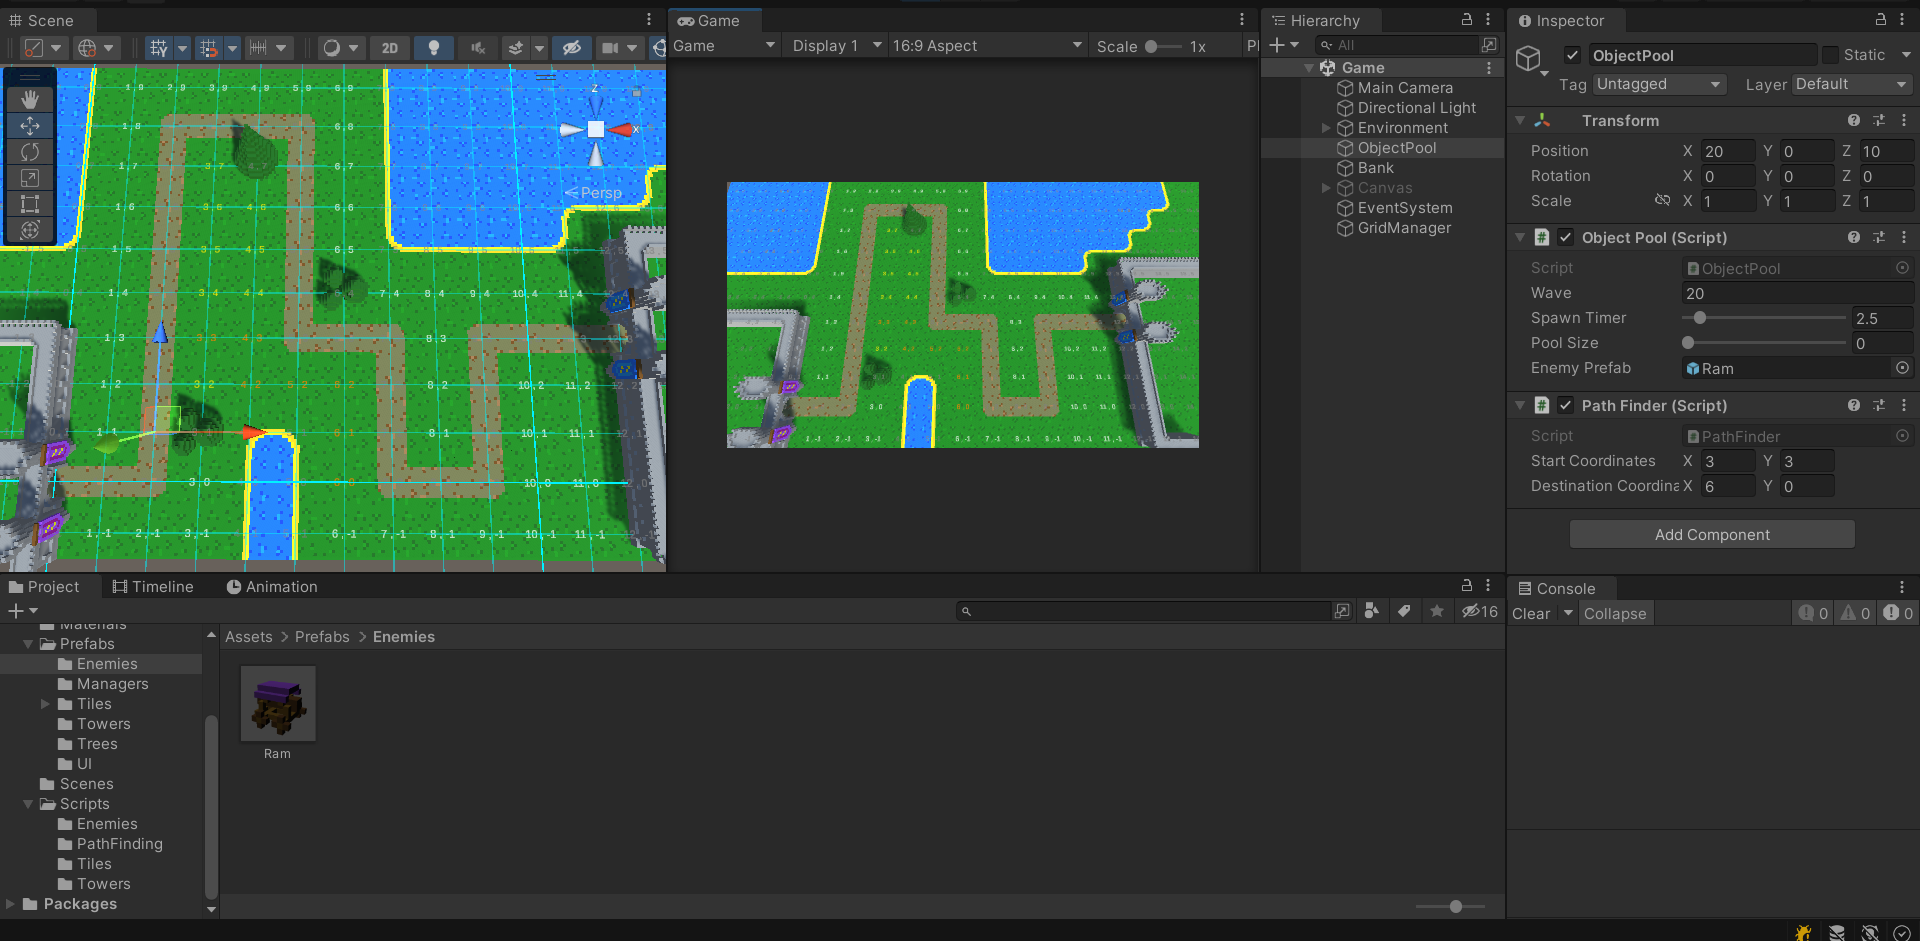Expand the Environment hierarchy item
The width and height of the screenshot is (1920, 941).
click(x=1326, y=128)
